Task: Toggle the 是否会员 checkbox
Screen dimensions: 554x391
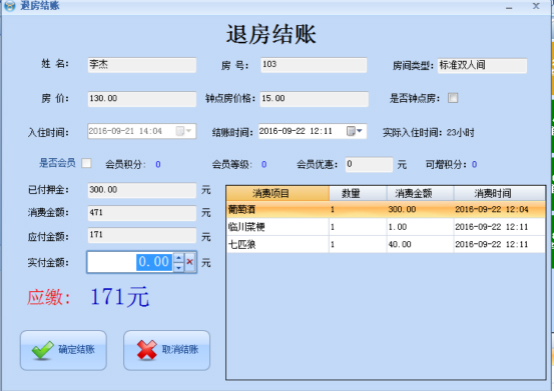Action: (86, 163)
